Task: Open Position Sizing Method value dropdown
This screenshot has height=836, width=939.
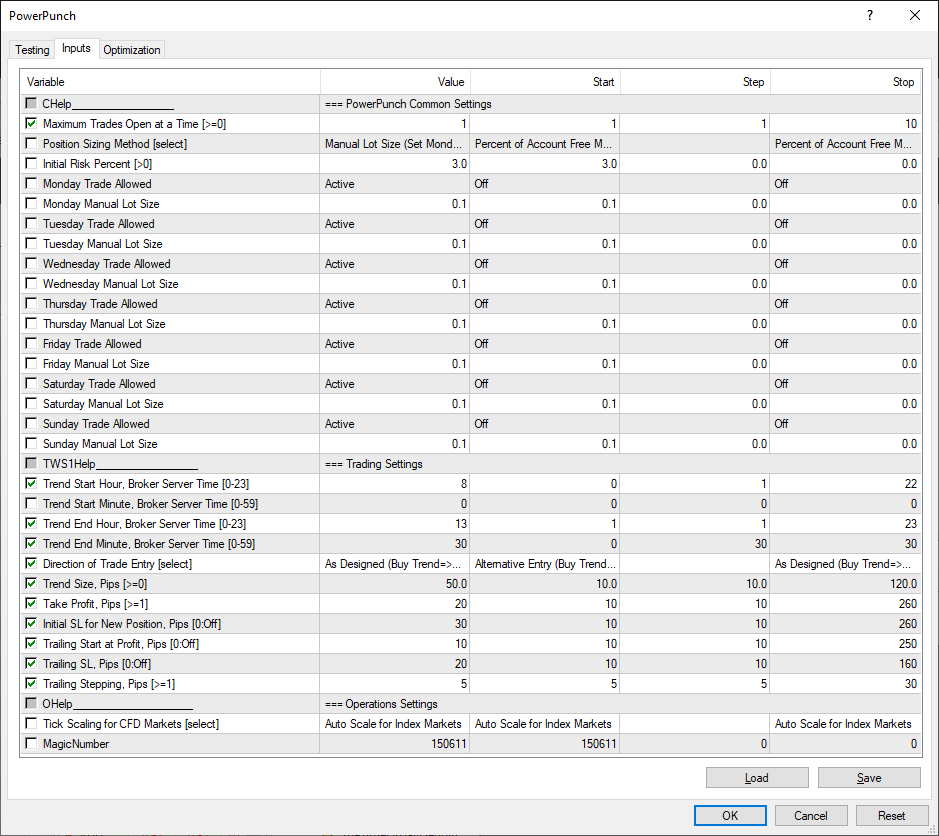Action: pyautogui.click(x=395, y=144)
